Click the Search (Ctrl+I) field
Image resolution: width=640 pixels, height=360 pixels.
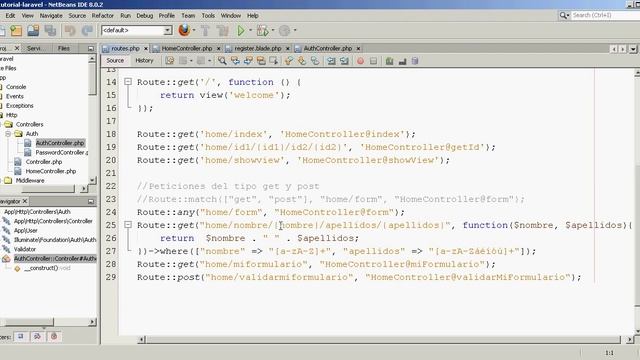(606, 15)
